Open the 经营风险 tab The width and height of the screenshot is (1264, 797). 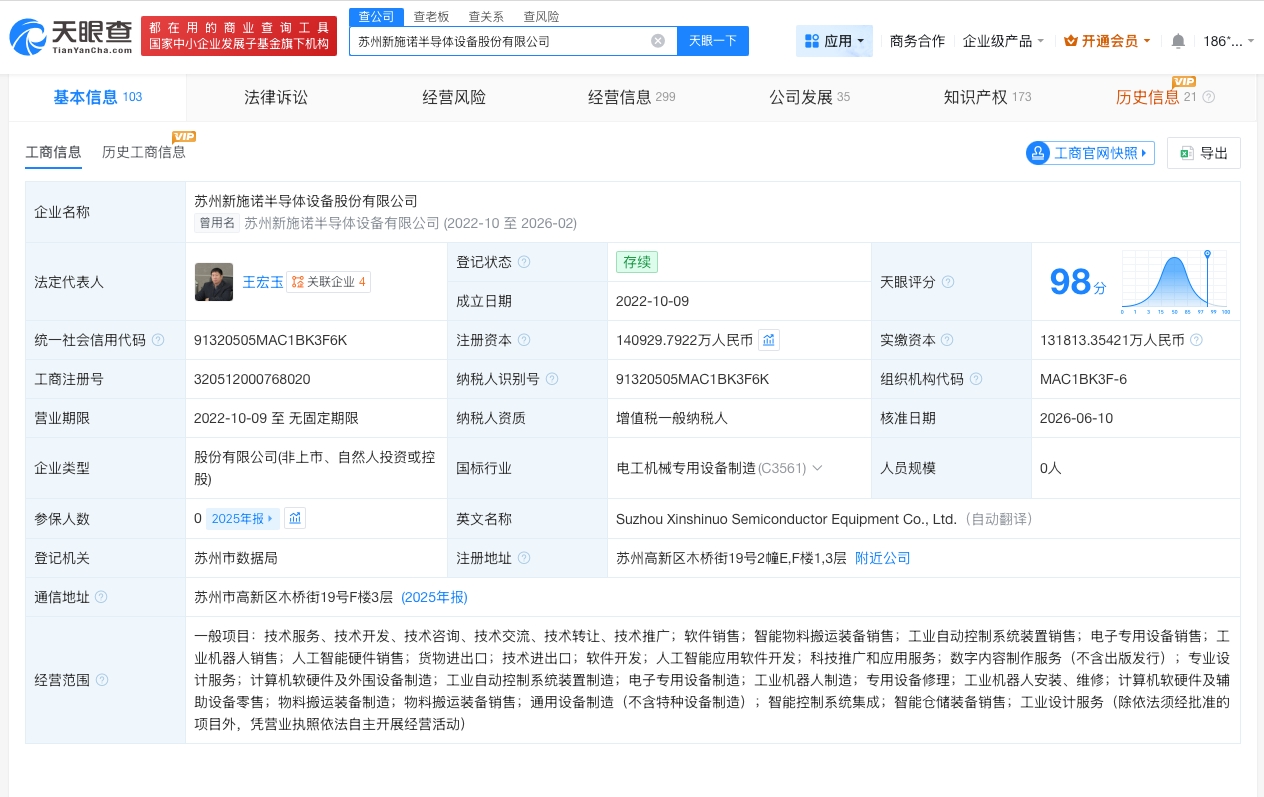[454, 97]
